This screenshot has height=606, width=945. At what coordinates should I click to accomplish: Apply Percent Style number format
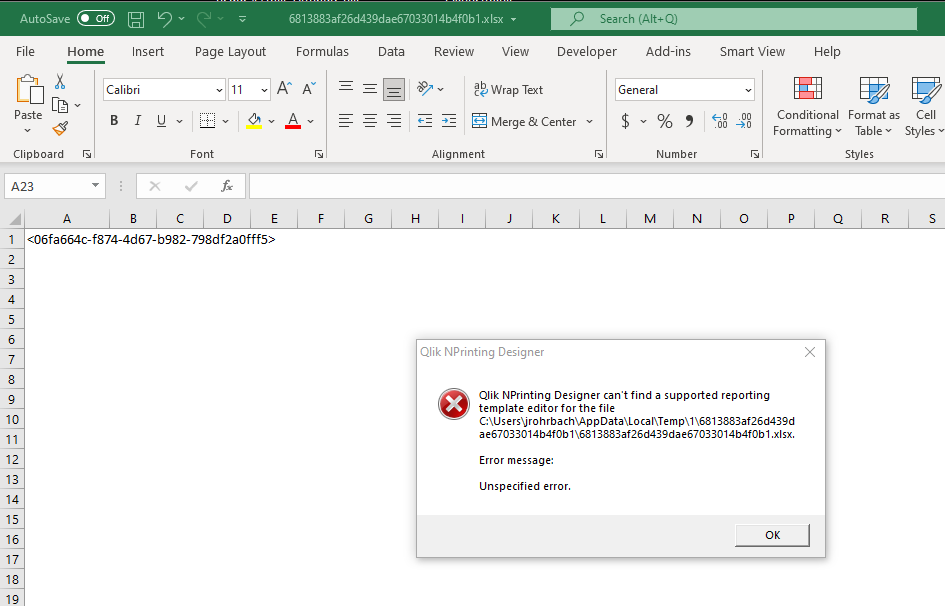665,121
